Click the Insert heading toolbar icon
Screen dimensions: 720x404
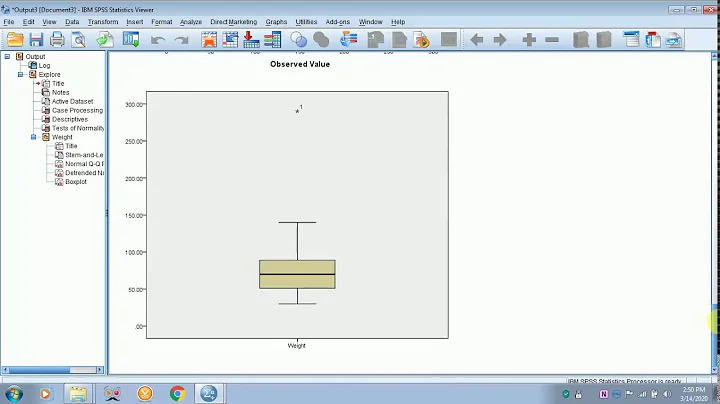click(631, 40)
